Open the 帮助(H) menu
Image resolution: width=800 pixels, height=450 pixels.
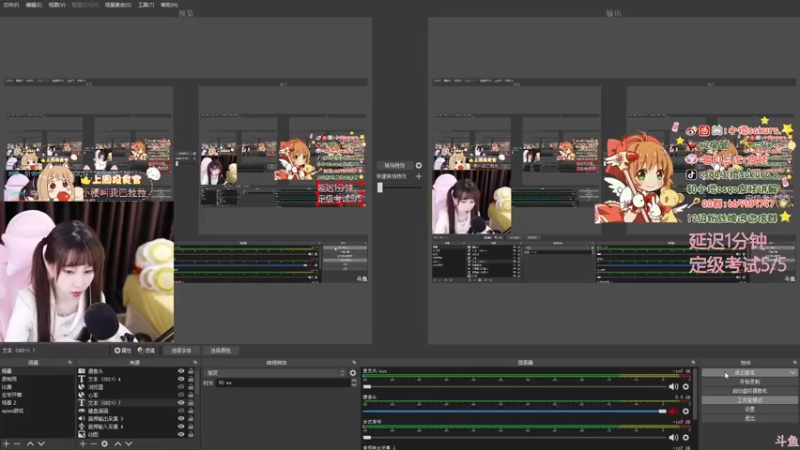(169, 5)
